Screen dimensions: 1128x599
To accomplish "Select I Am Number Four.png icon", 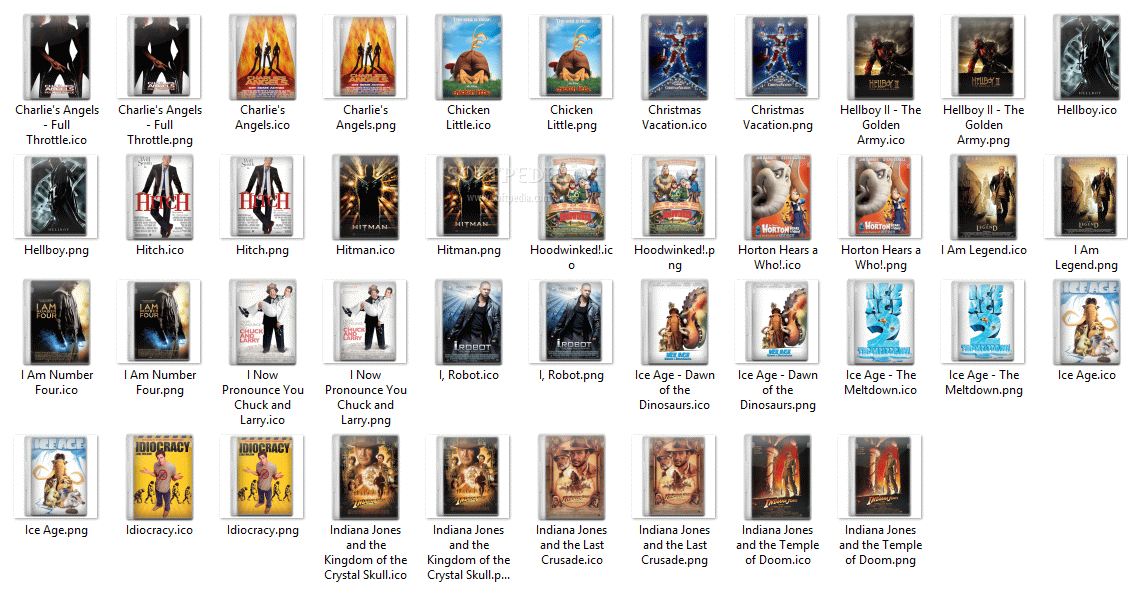I will pyautogui.click(x=160, y=321).
